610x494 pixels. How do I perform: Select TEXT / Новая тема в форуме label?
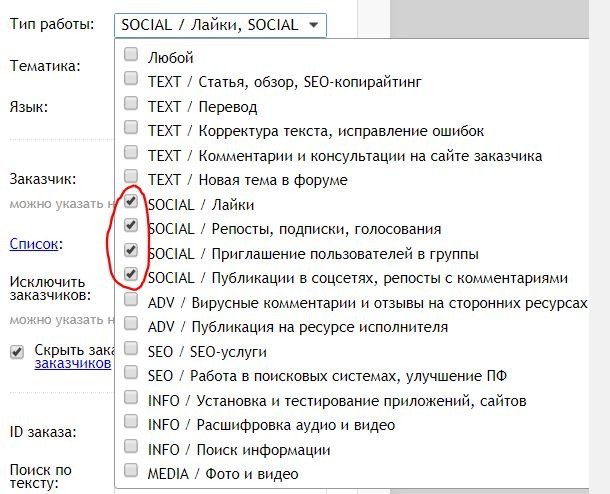pyautogui.click(x=247, y=180)
